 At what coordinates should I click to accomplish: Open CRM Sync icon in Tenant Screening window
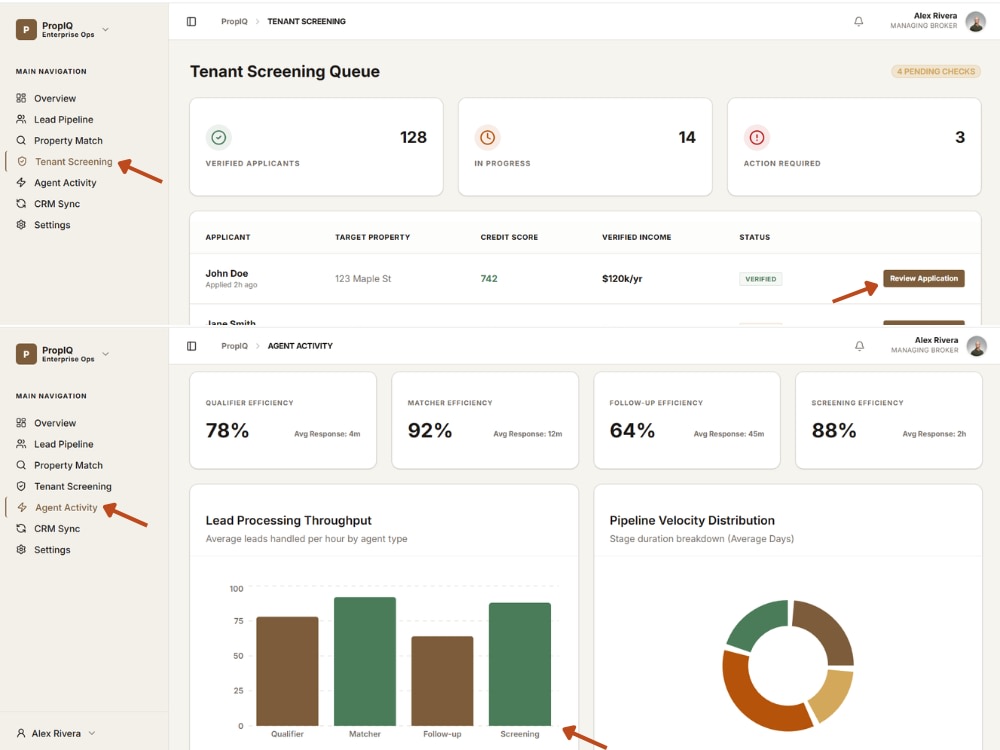click(x=21, y=203)
